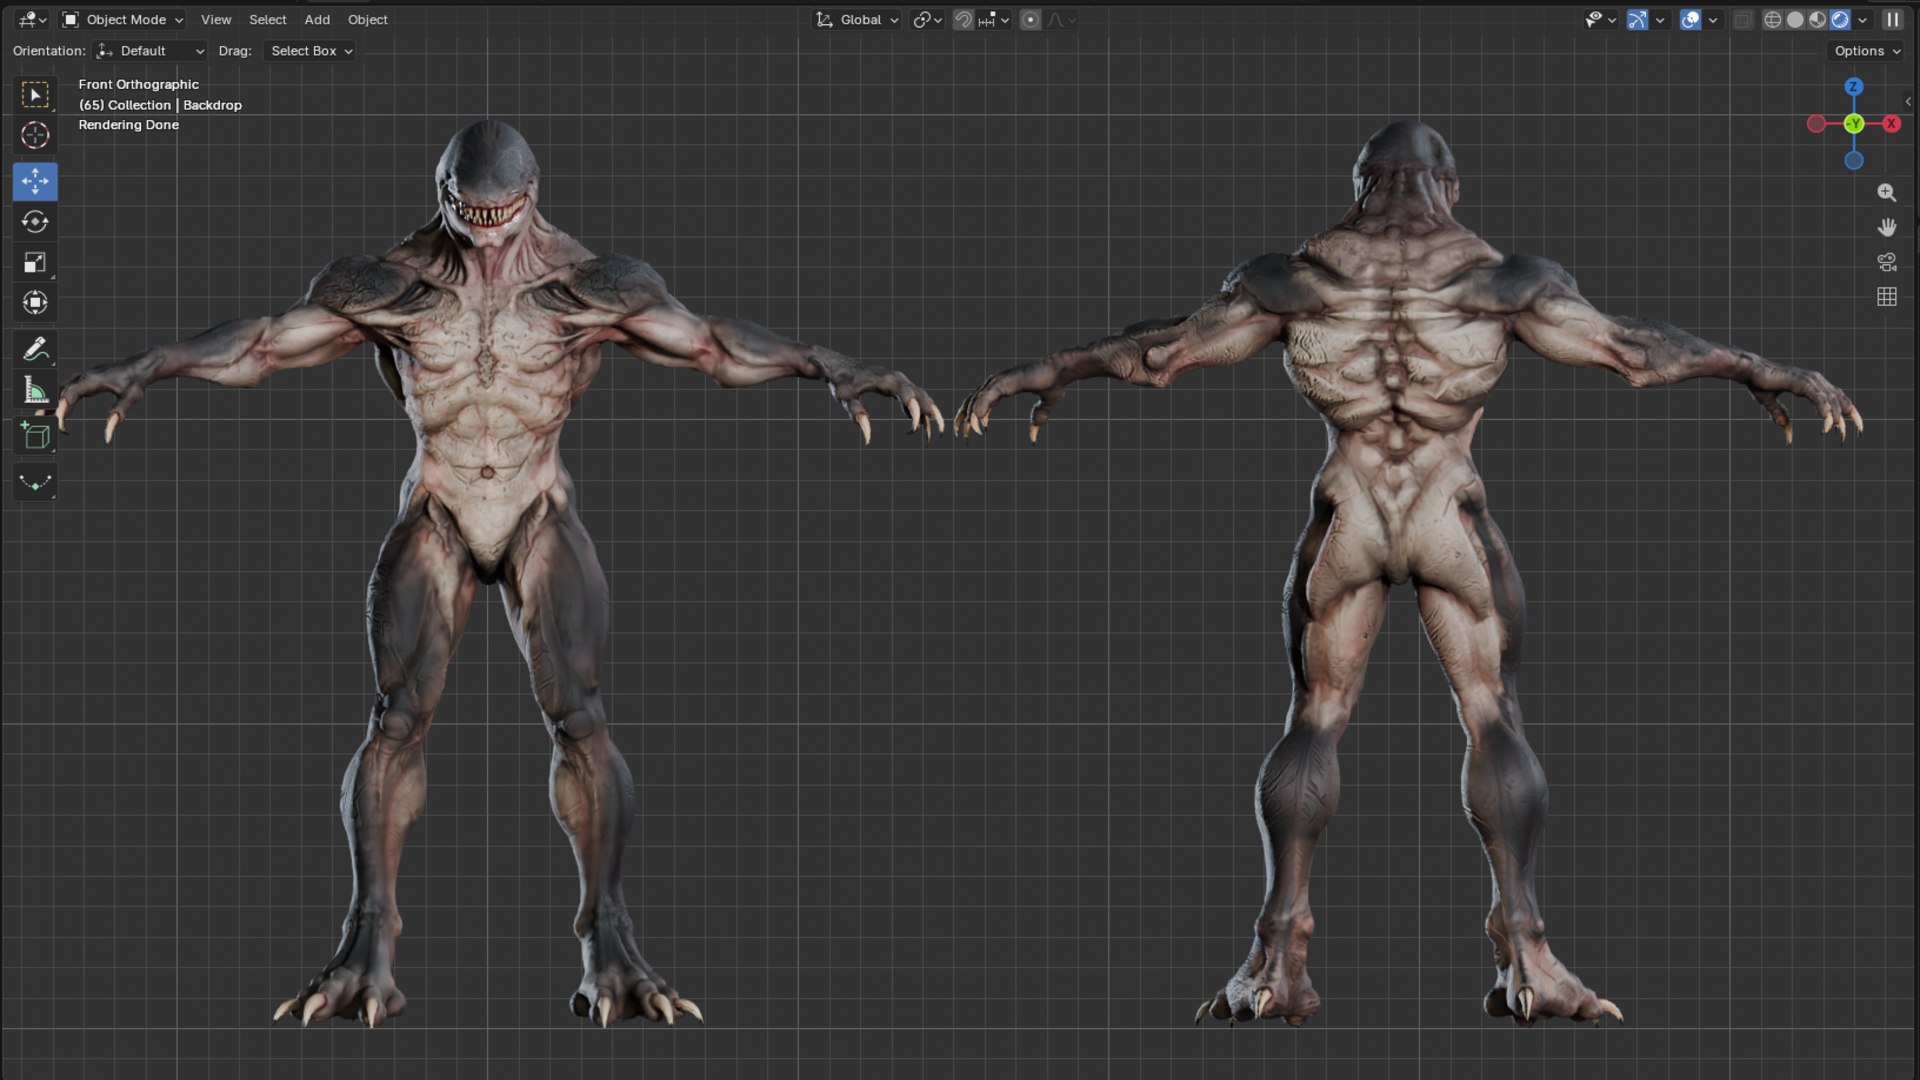Toggle snapping magnet icon
The height and width of the screenshot is (1080, 1920).
click(963, 20)
